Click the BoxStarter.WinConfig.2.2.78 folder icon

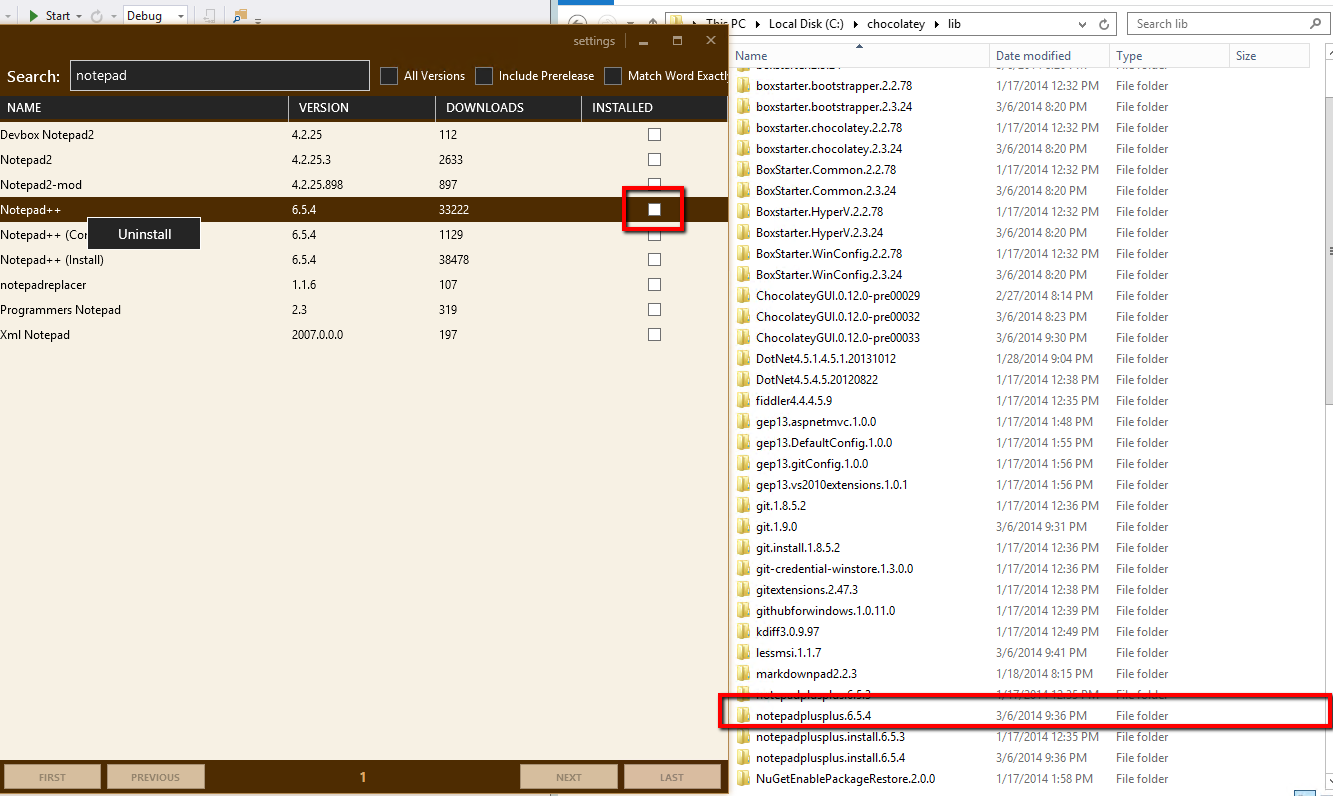[x=743, y=254]
